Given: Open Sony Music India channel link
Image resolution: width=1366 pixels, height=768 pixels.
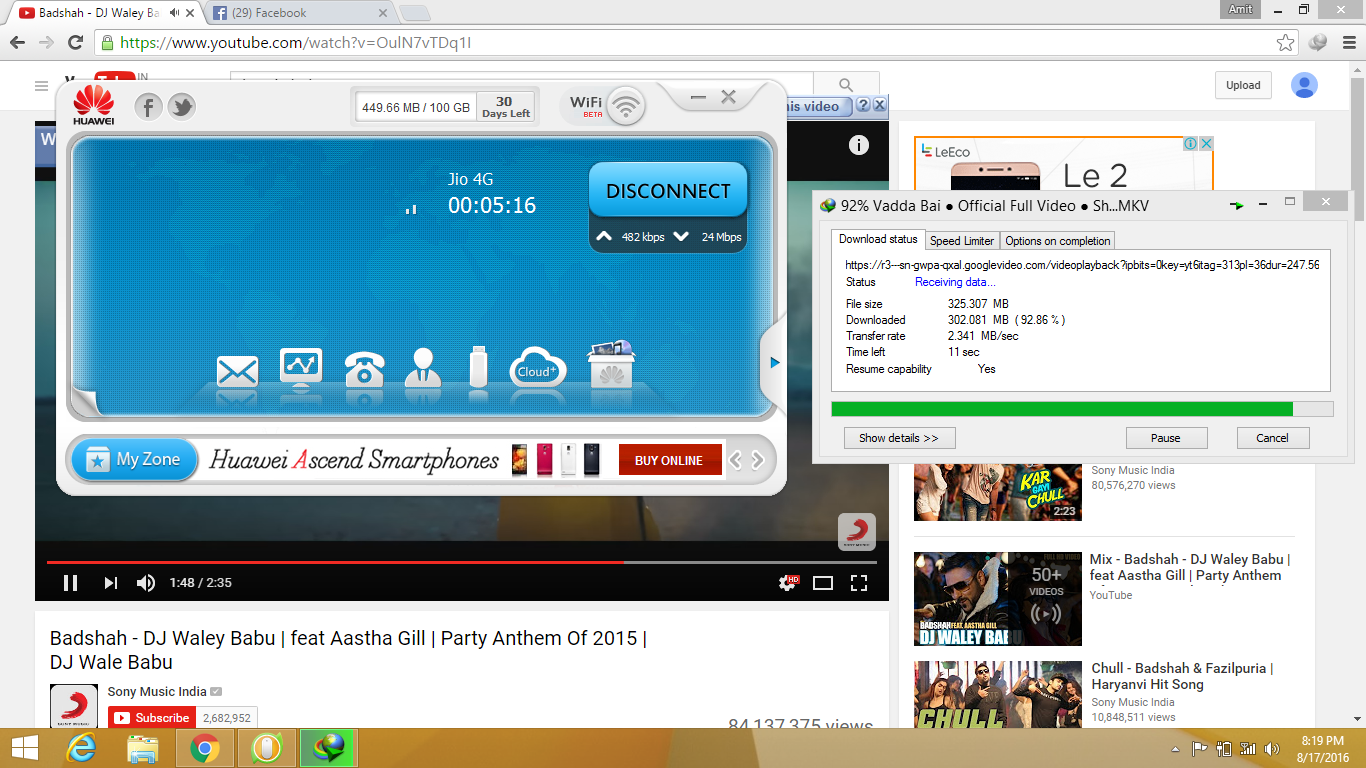Looking at the screenshot, I should pyautogui.click(x=157, y=692).
